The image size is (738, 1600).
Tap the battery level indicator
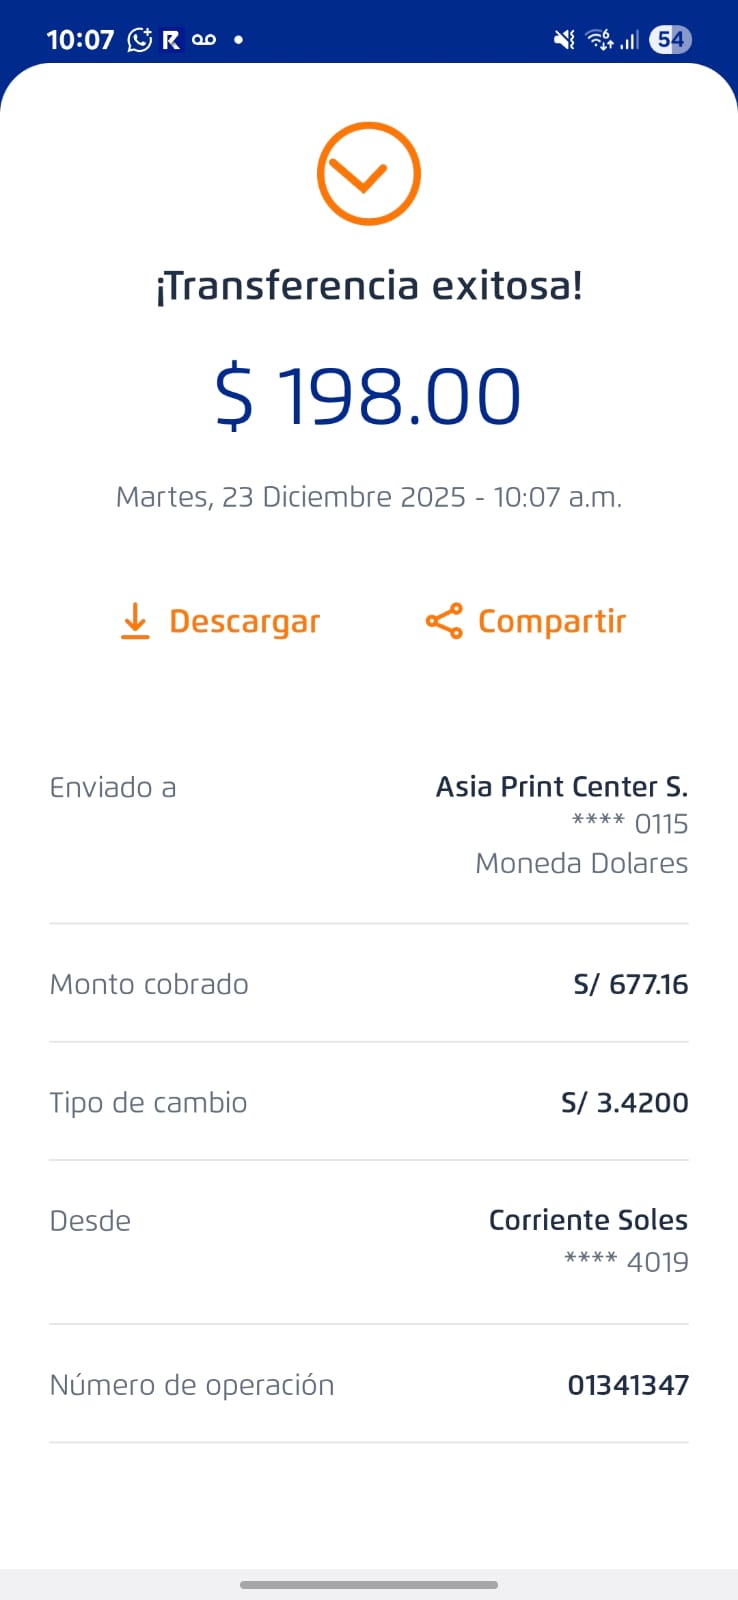670,40
